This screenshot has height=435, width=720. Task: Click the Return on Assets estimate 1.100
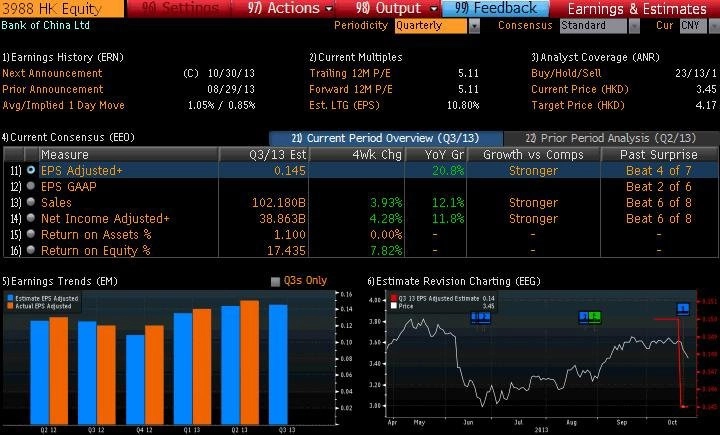point(289,235)
